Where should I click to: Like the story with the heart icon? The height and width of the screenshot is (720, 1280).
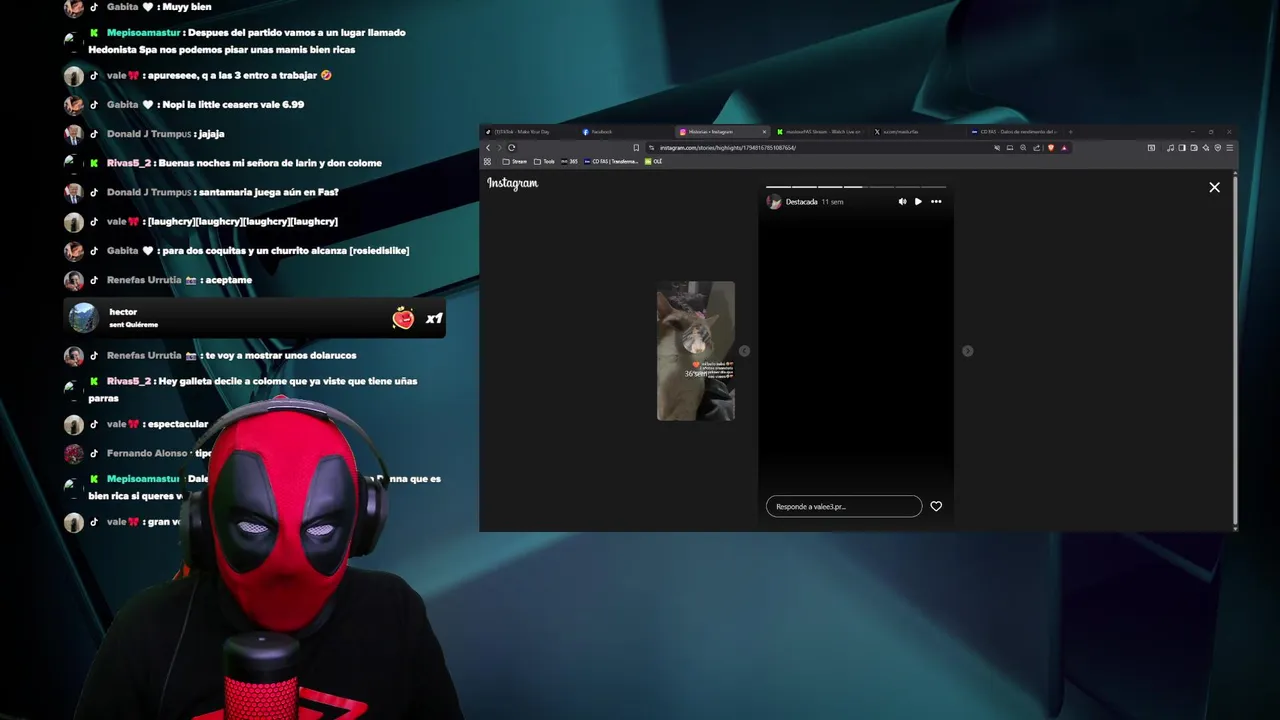pyautogui.click(x=936, y=506)
